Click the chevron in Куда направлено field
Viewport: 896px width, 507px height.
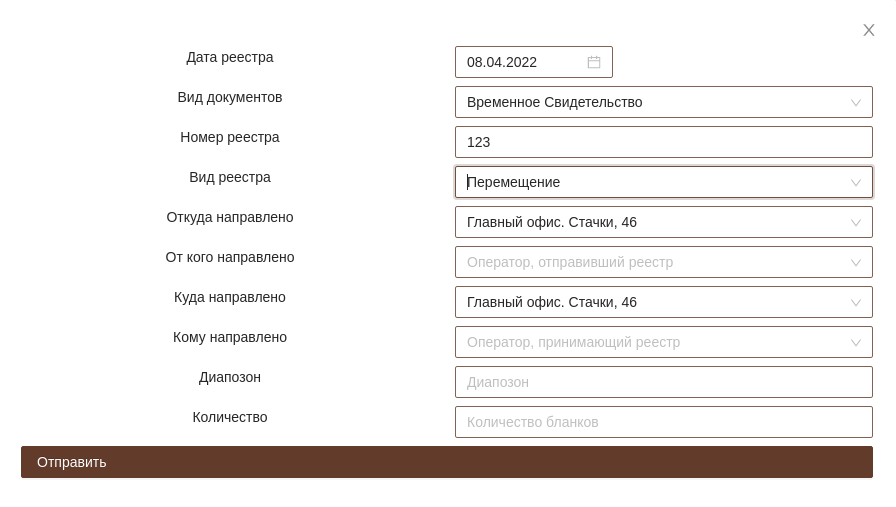click(x=856, y=302)
